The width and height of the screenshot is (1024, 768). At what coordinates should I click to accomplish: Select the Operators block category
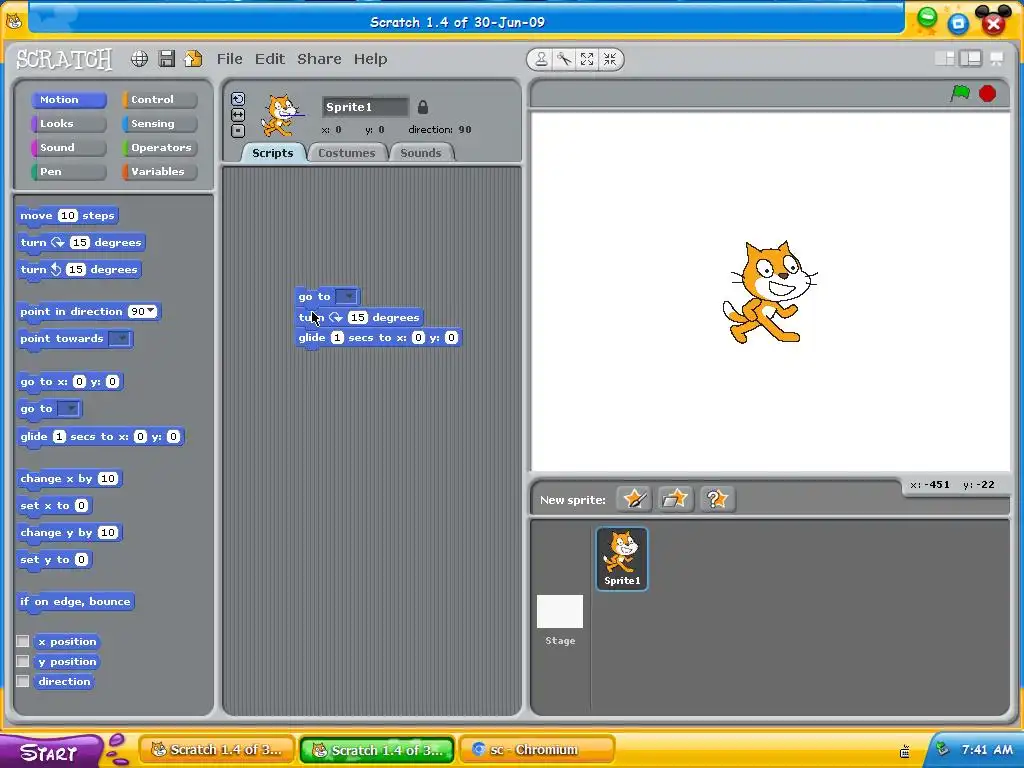[x=159, y=148]
